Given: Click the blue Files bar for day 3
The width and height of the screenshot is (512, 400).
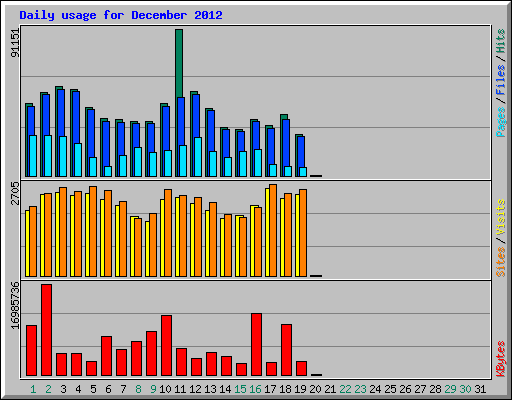Looking at the screenshot, I should point(61,113).
